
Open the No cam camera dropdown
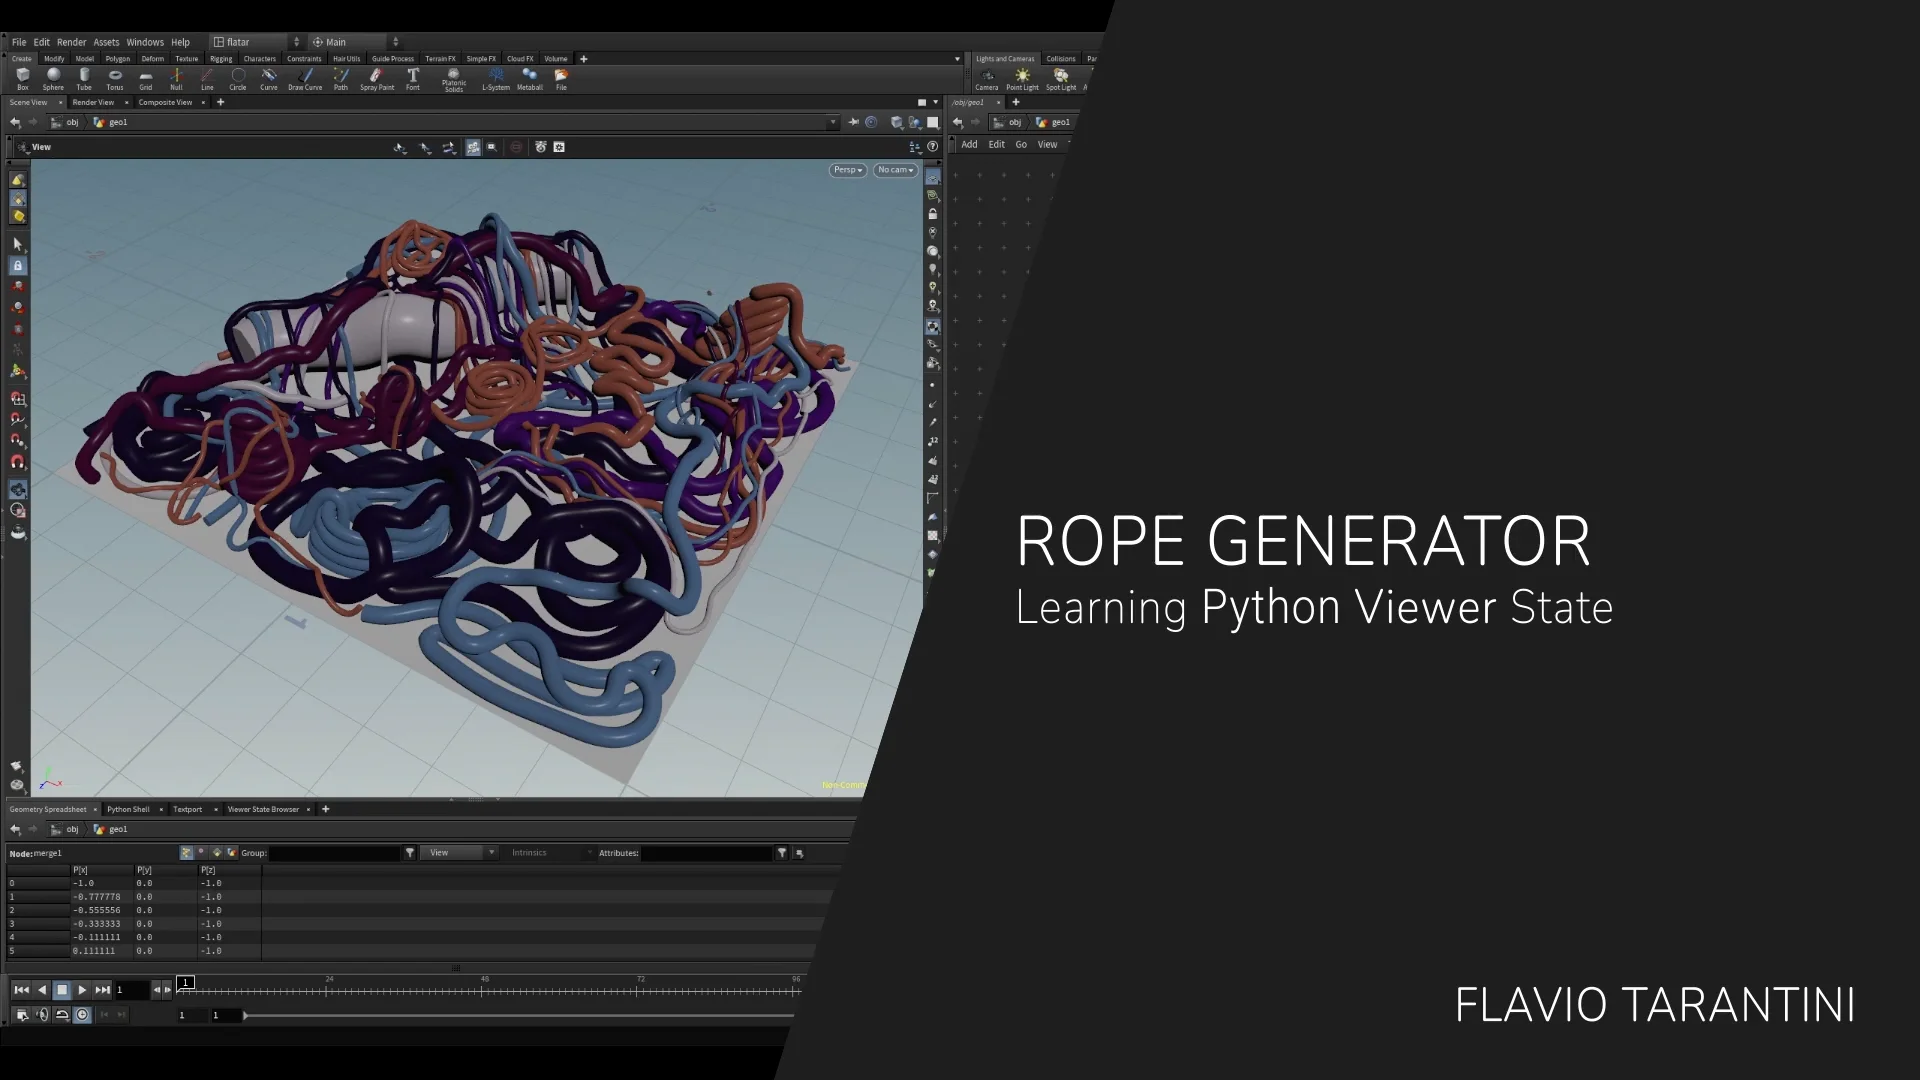pos(895,170)
